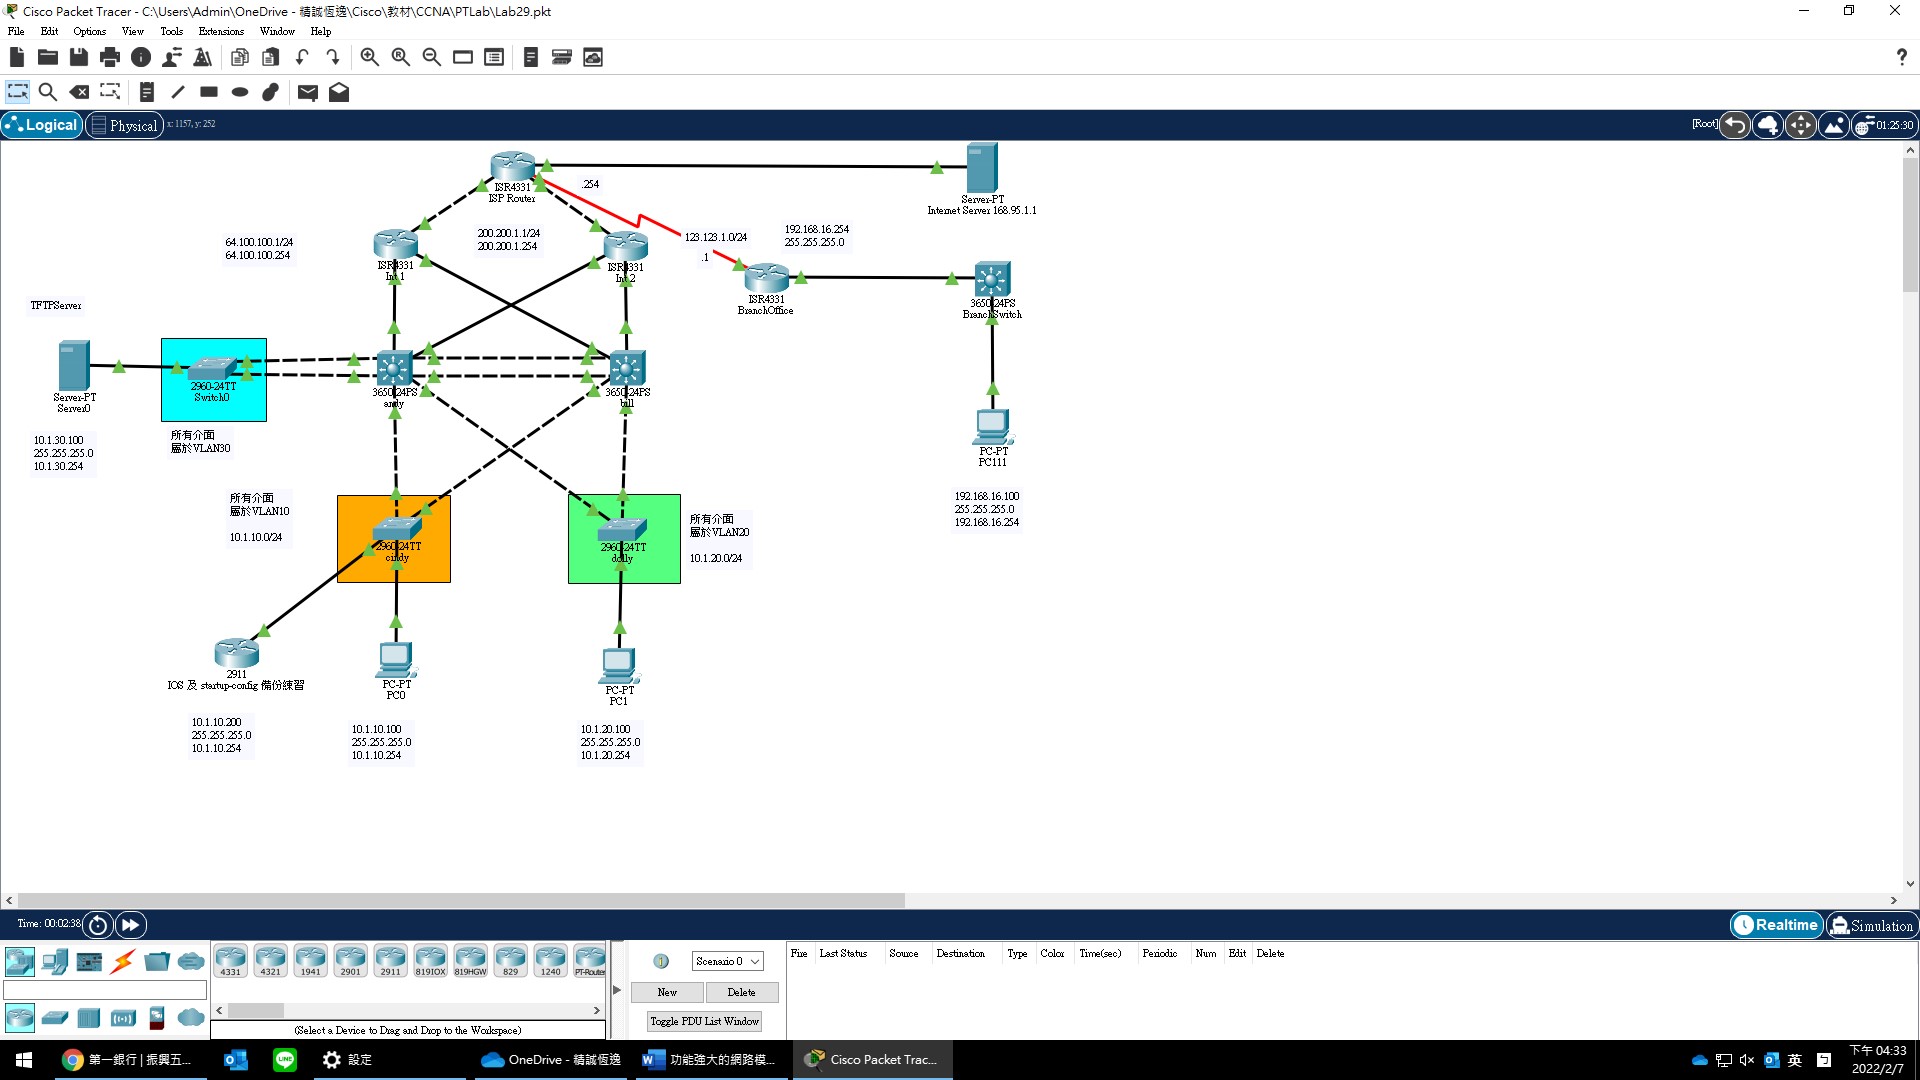Image resolution: width=1920 pixels, height=1080 pixels.
Task: Open the File menu
Action: pos(16,31)
